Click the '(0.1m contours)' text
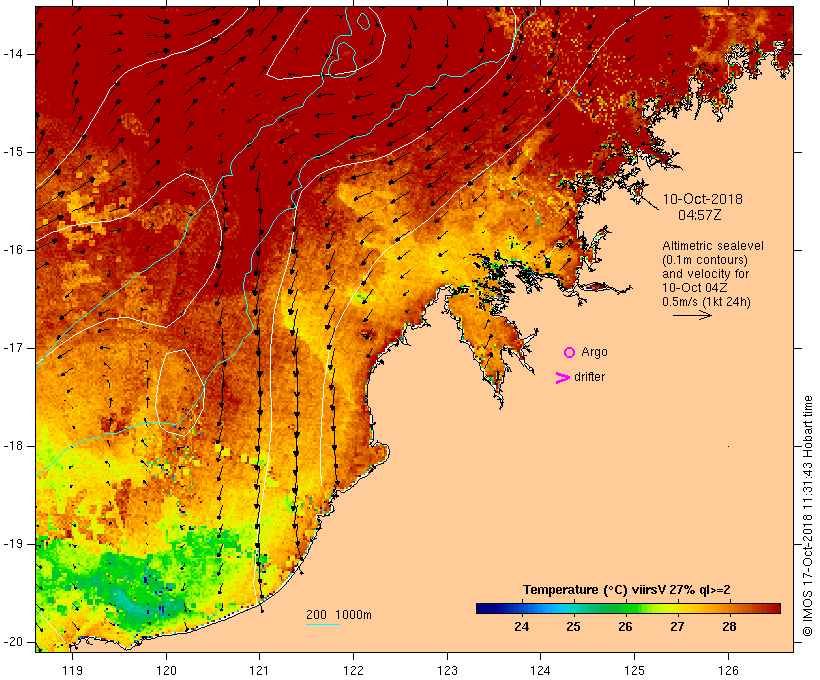The image size is (820, 680). tap(705, 260)
